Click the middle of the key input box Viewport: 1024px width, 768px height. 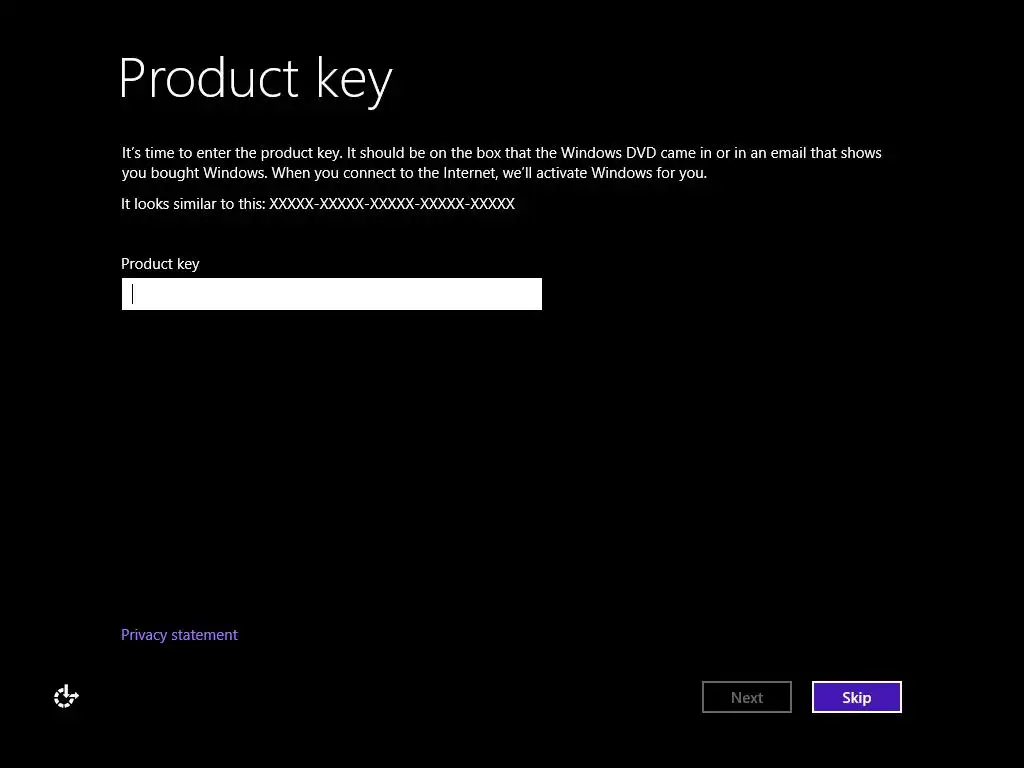tap(331, 294)
